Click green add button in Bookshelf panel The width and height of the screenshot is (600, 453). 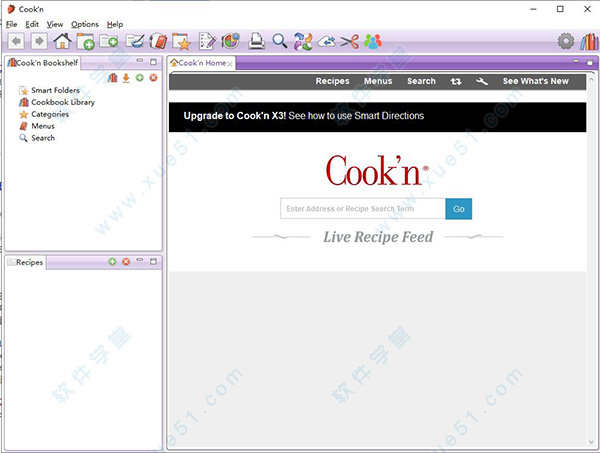[x=140, y=78]
